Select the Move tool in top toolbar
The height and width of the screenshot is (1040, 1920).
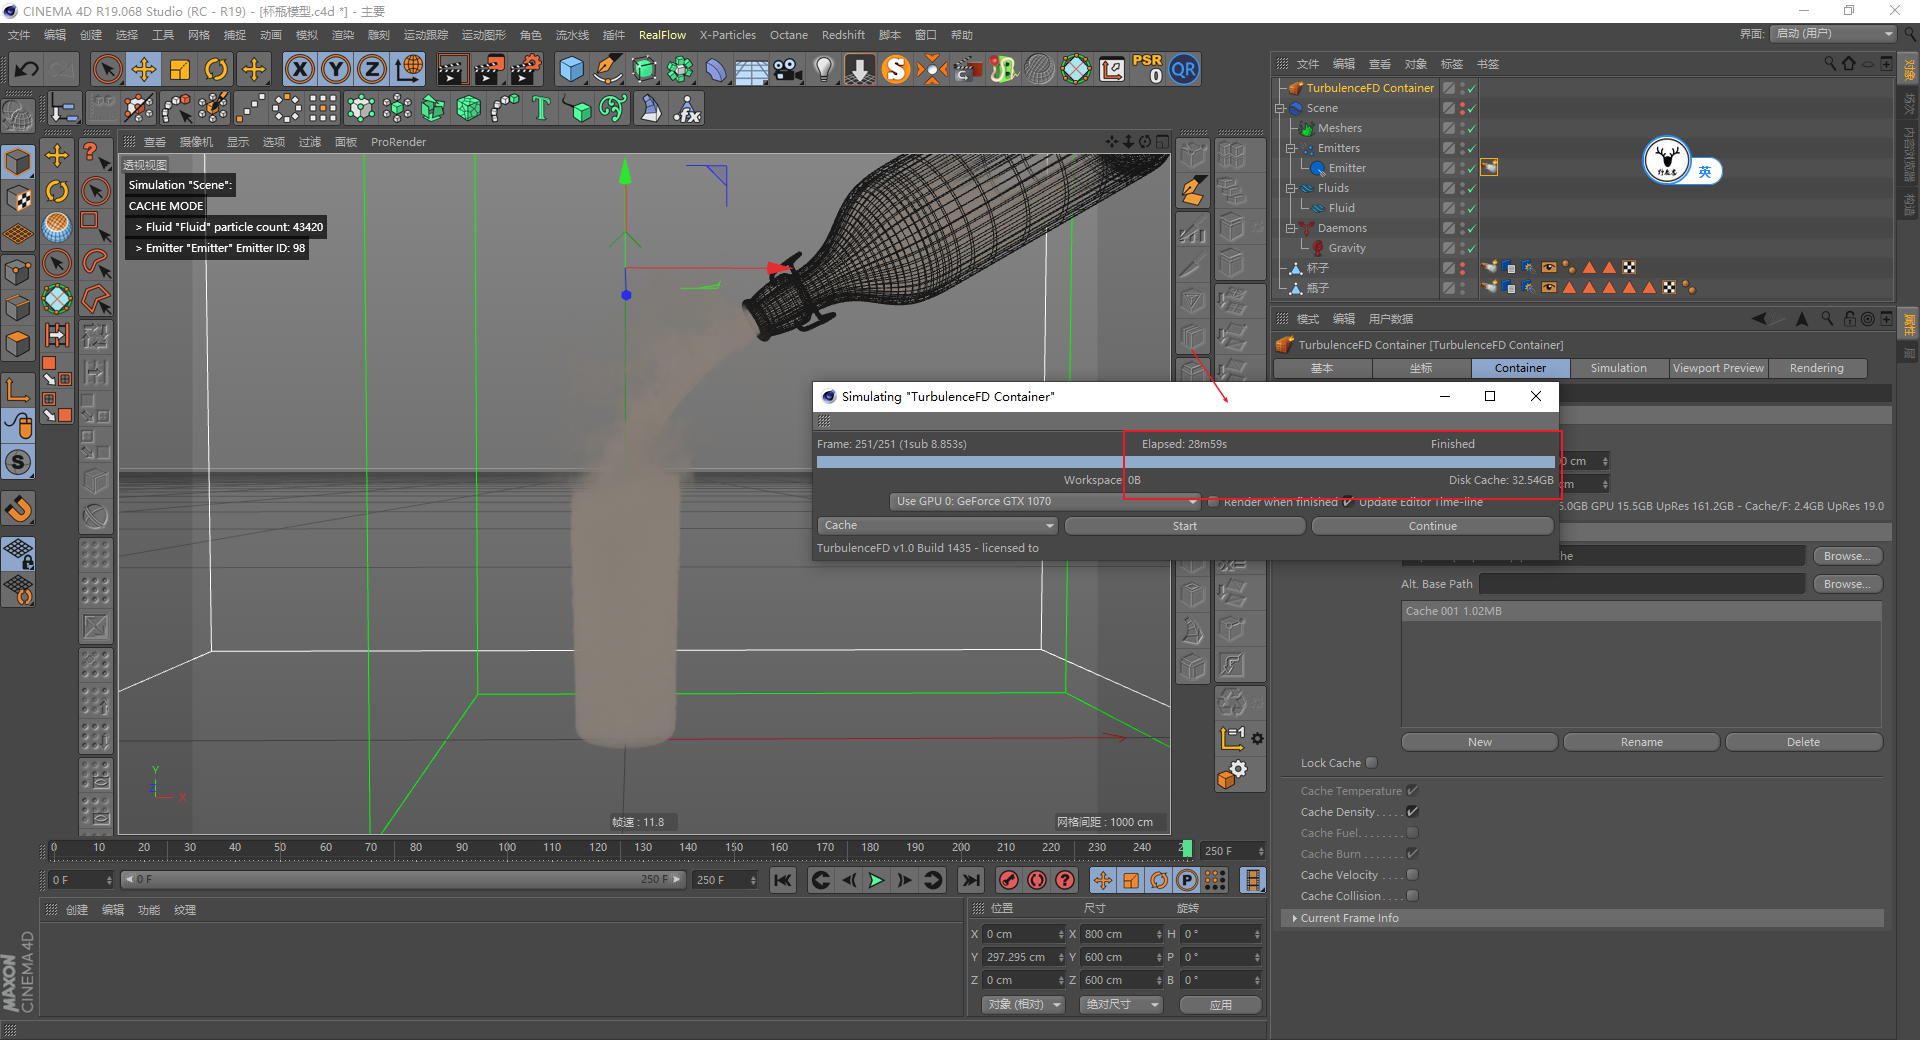tap(144, 70)
